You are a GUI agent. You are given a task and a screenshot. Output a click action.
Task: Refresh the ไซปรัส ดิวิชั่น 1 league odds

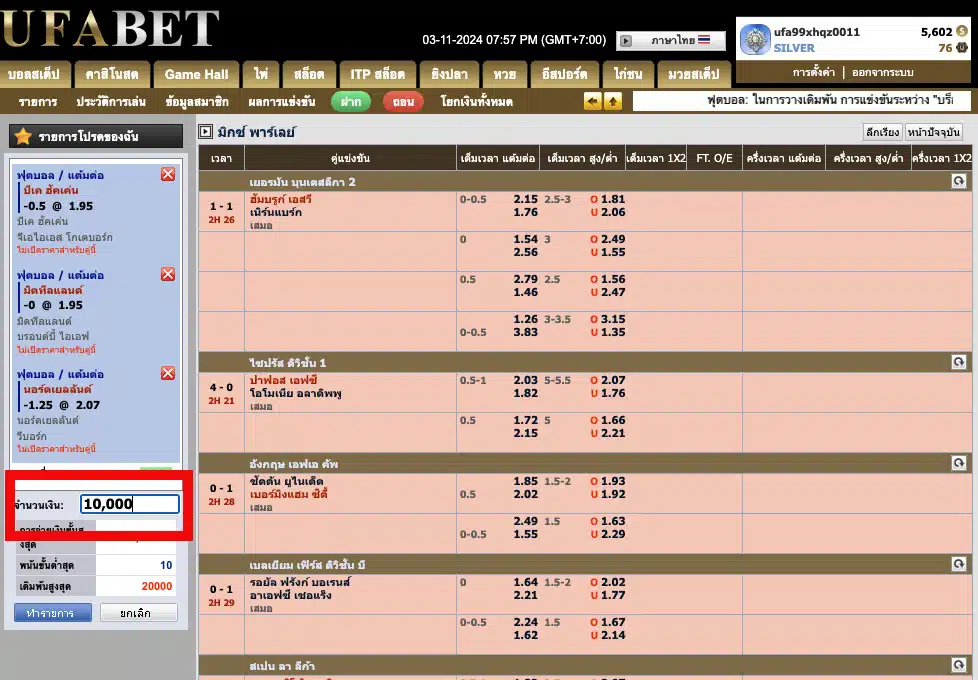pos(958,362)
